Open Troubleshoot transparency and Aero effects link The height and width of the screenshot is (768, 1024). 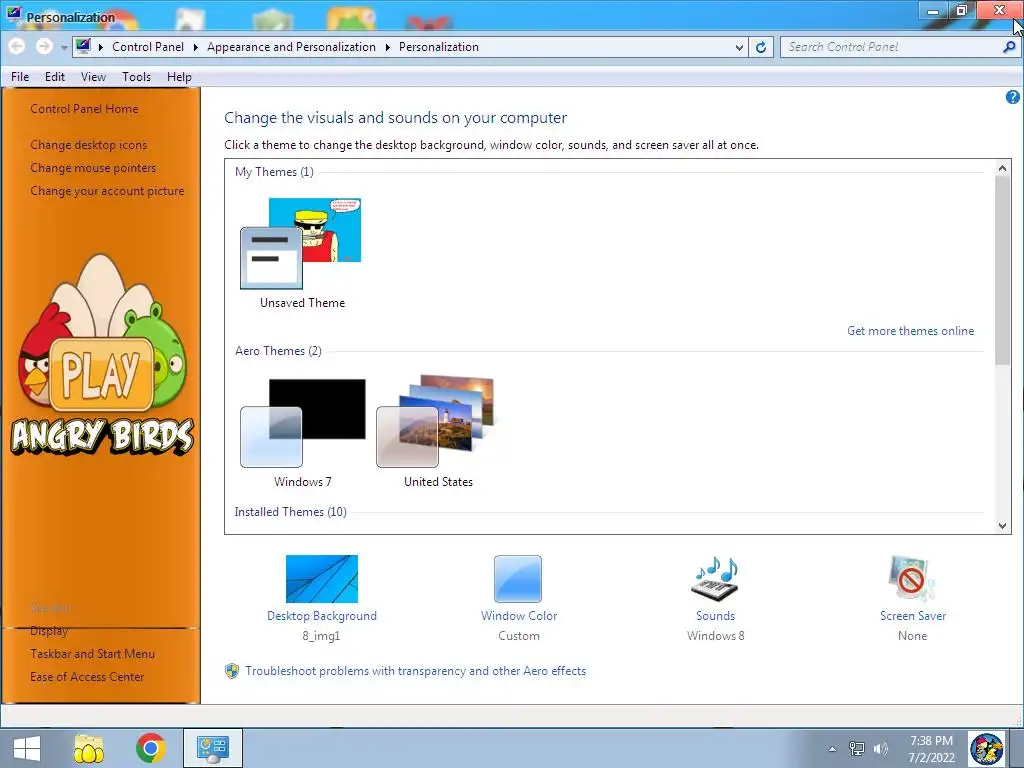click(415, 671)
